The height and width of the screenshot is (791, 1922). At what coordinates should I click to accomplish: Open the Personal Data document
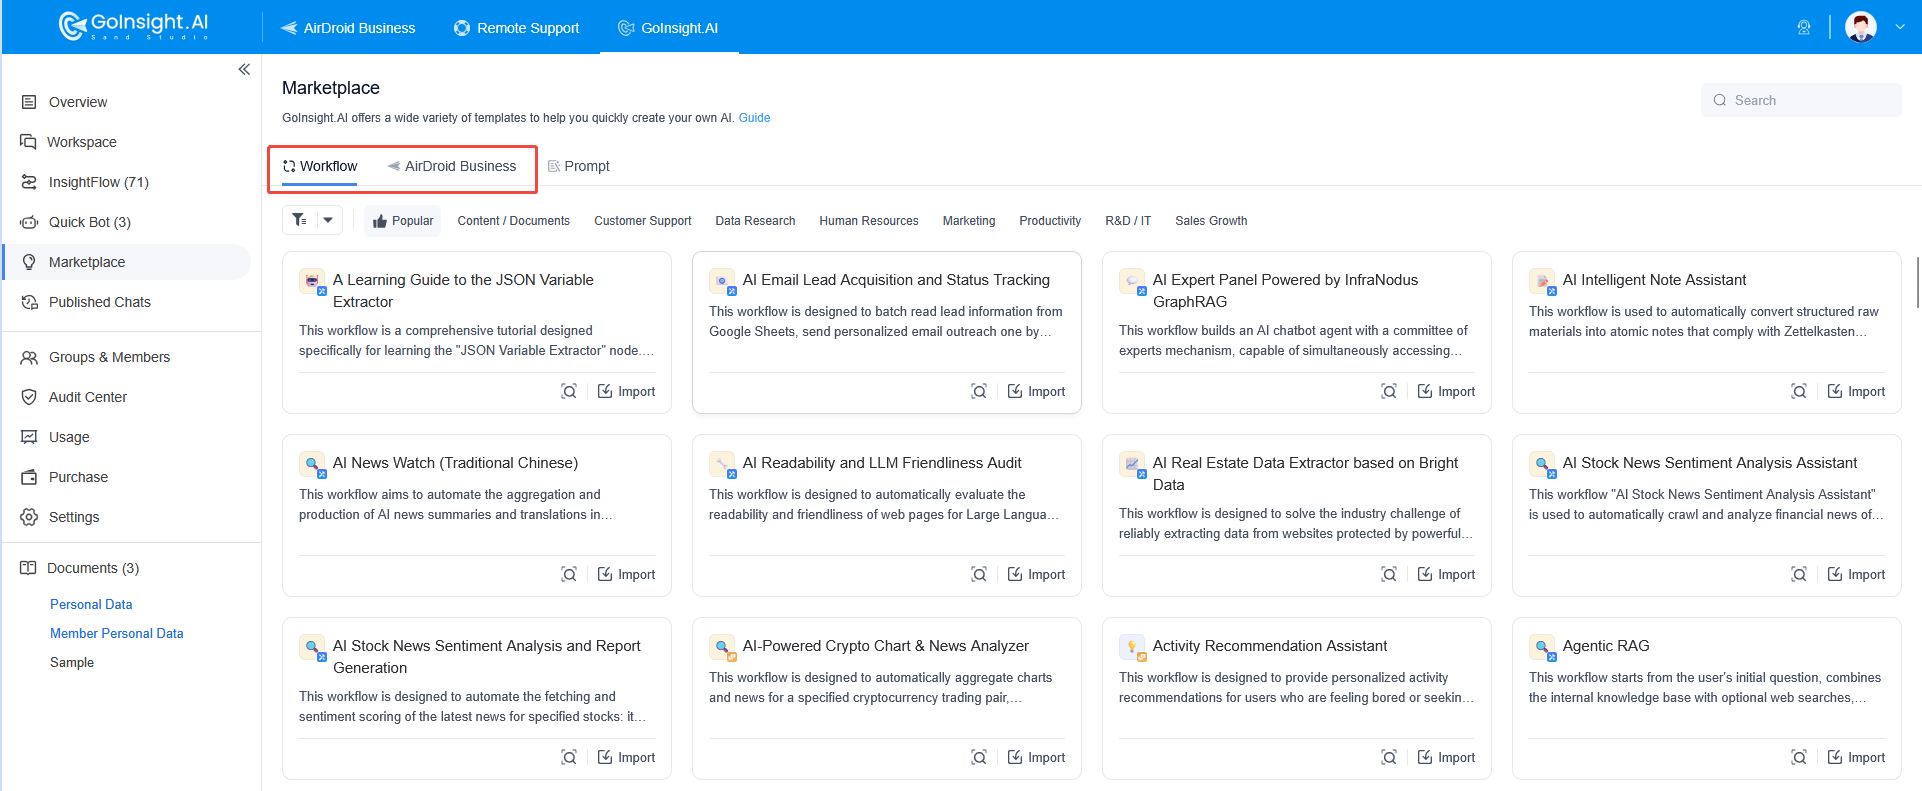coord(91,604)
